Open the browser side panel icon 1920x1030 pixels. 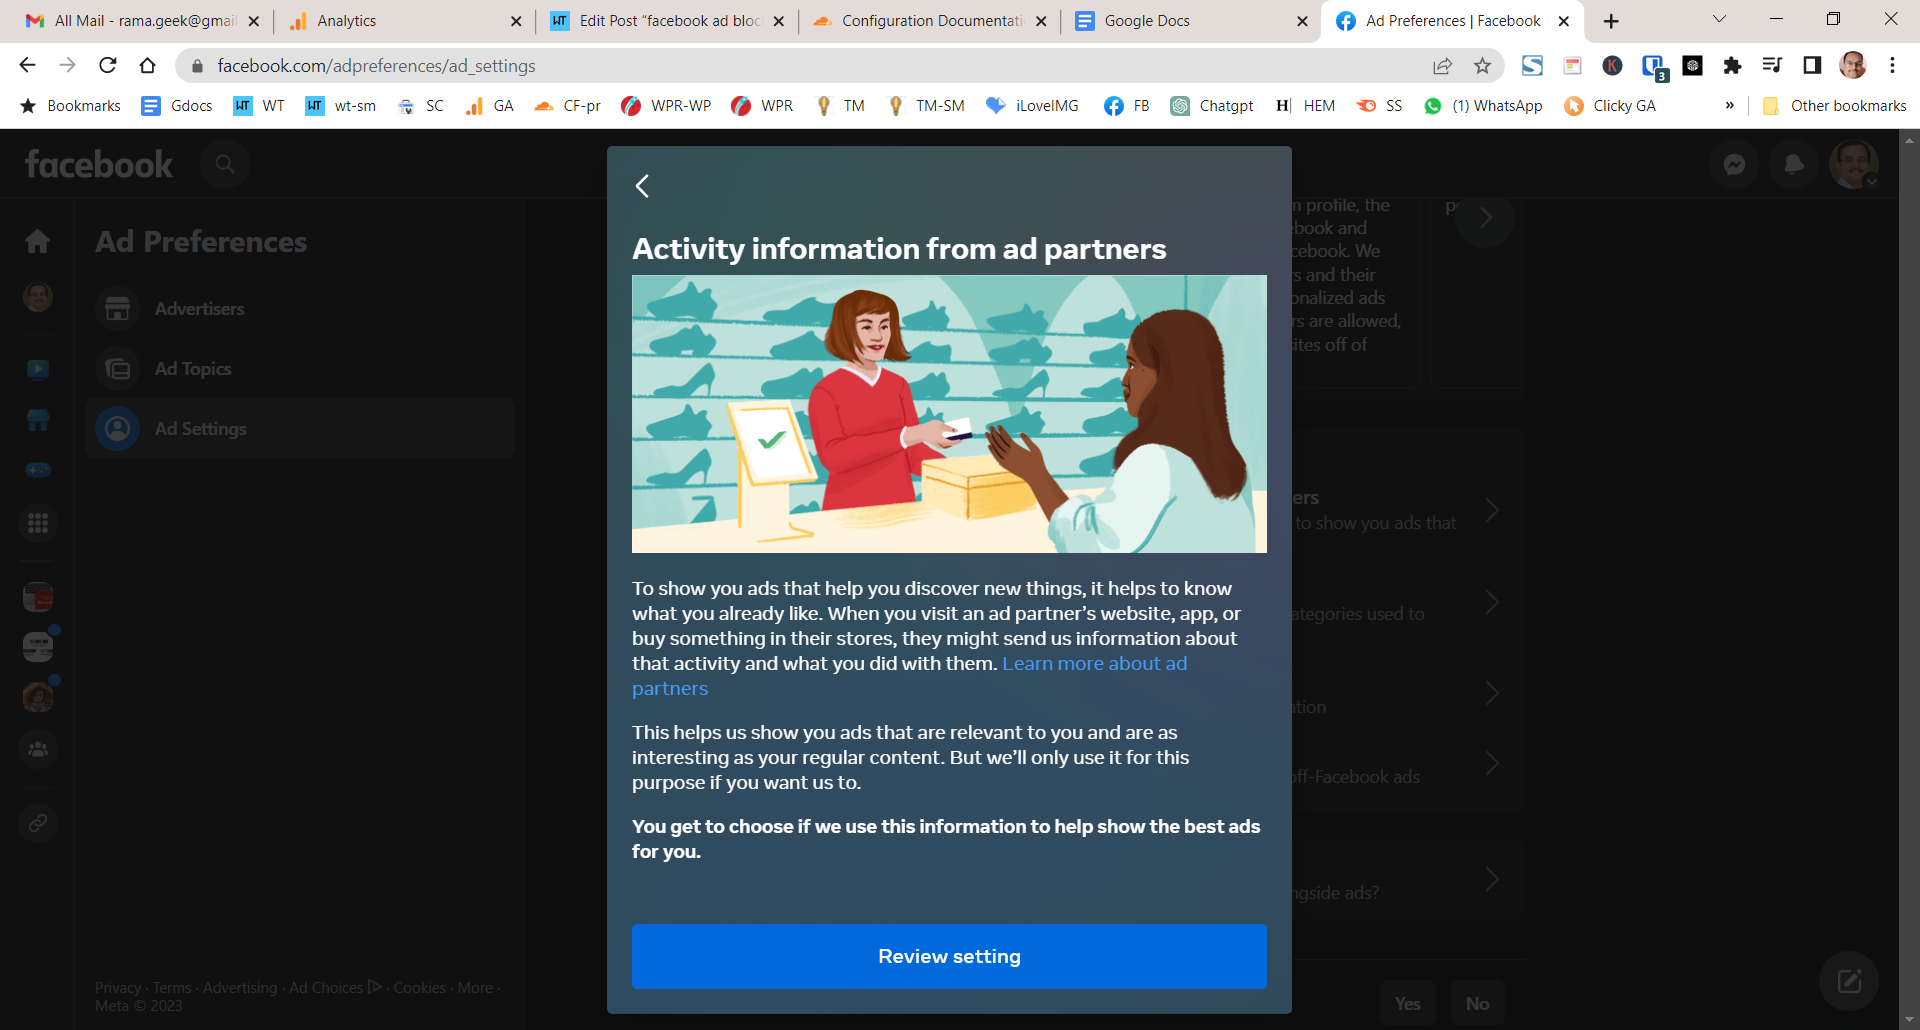[1812, 66]
